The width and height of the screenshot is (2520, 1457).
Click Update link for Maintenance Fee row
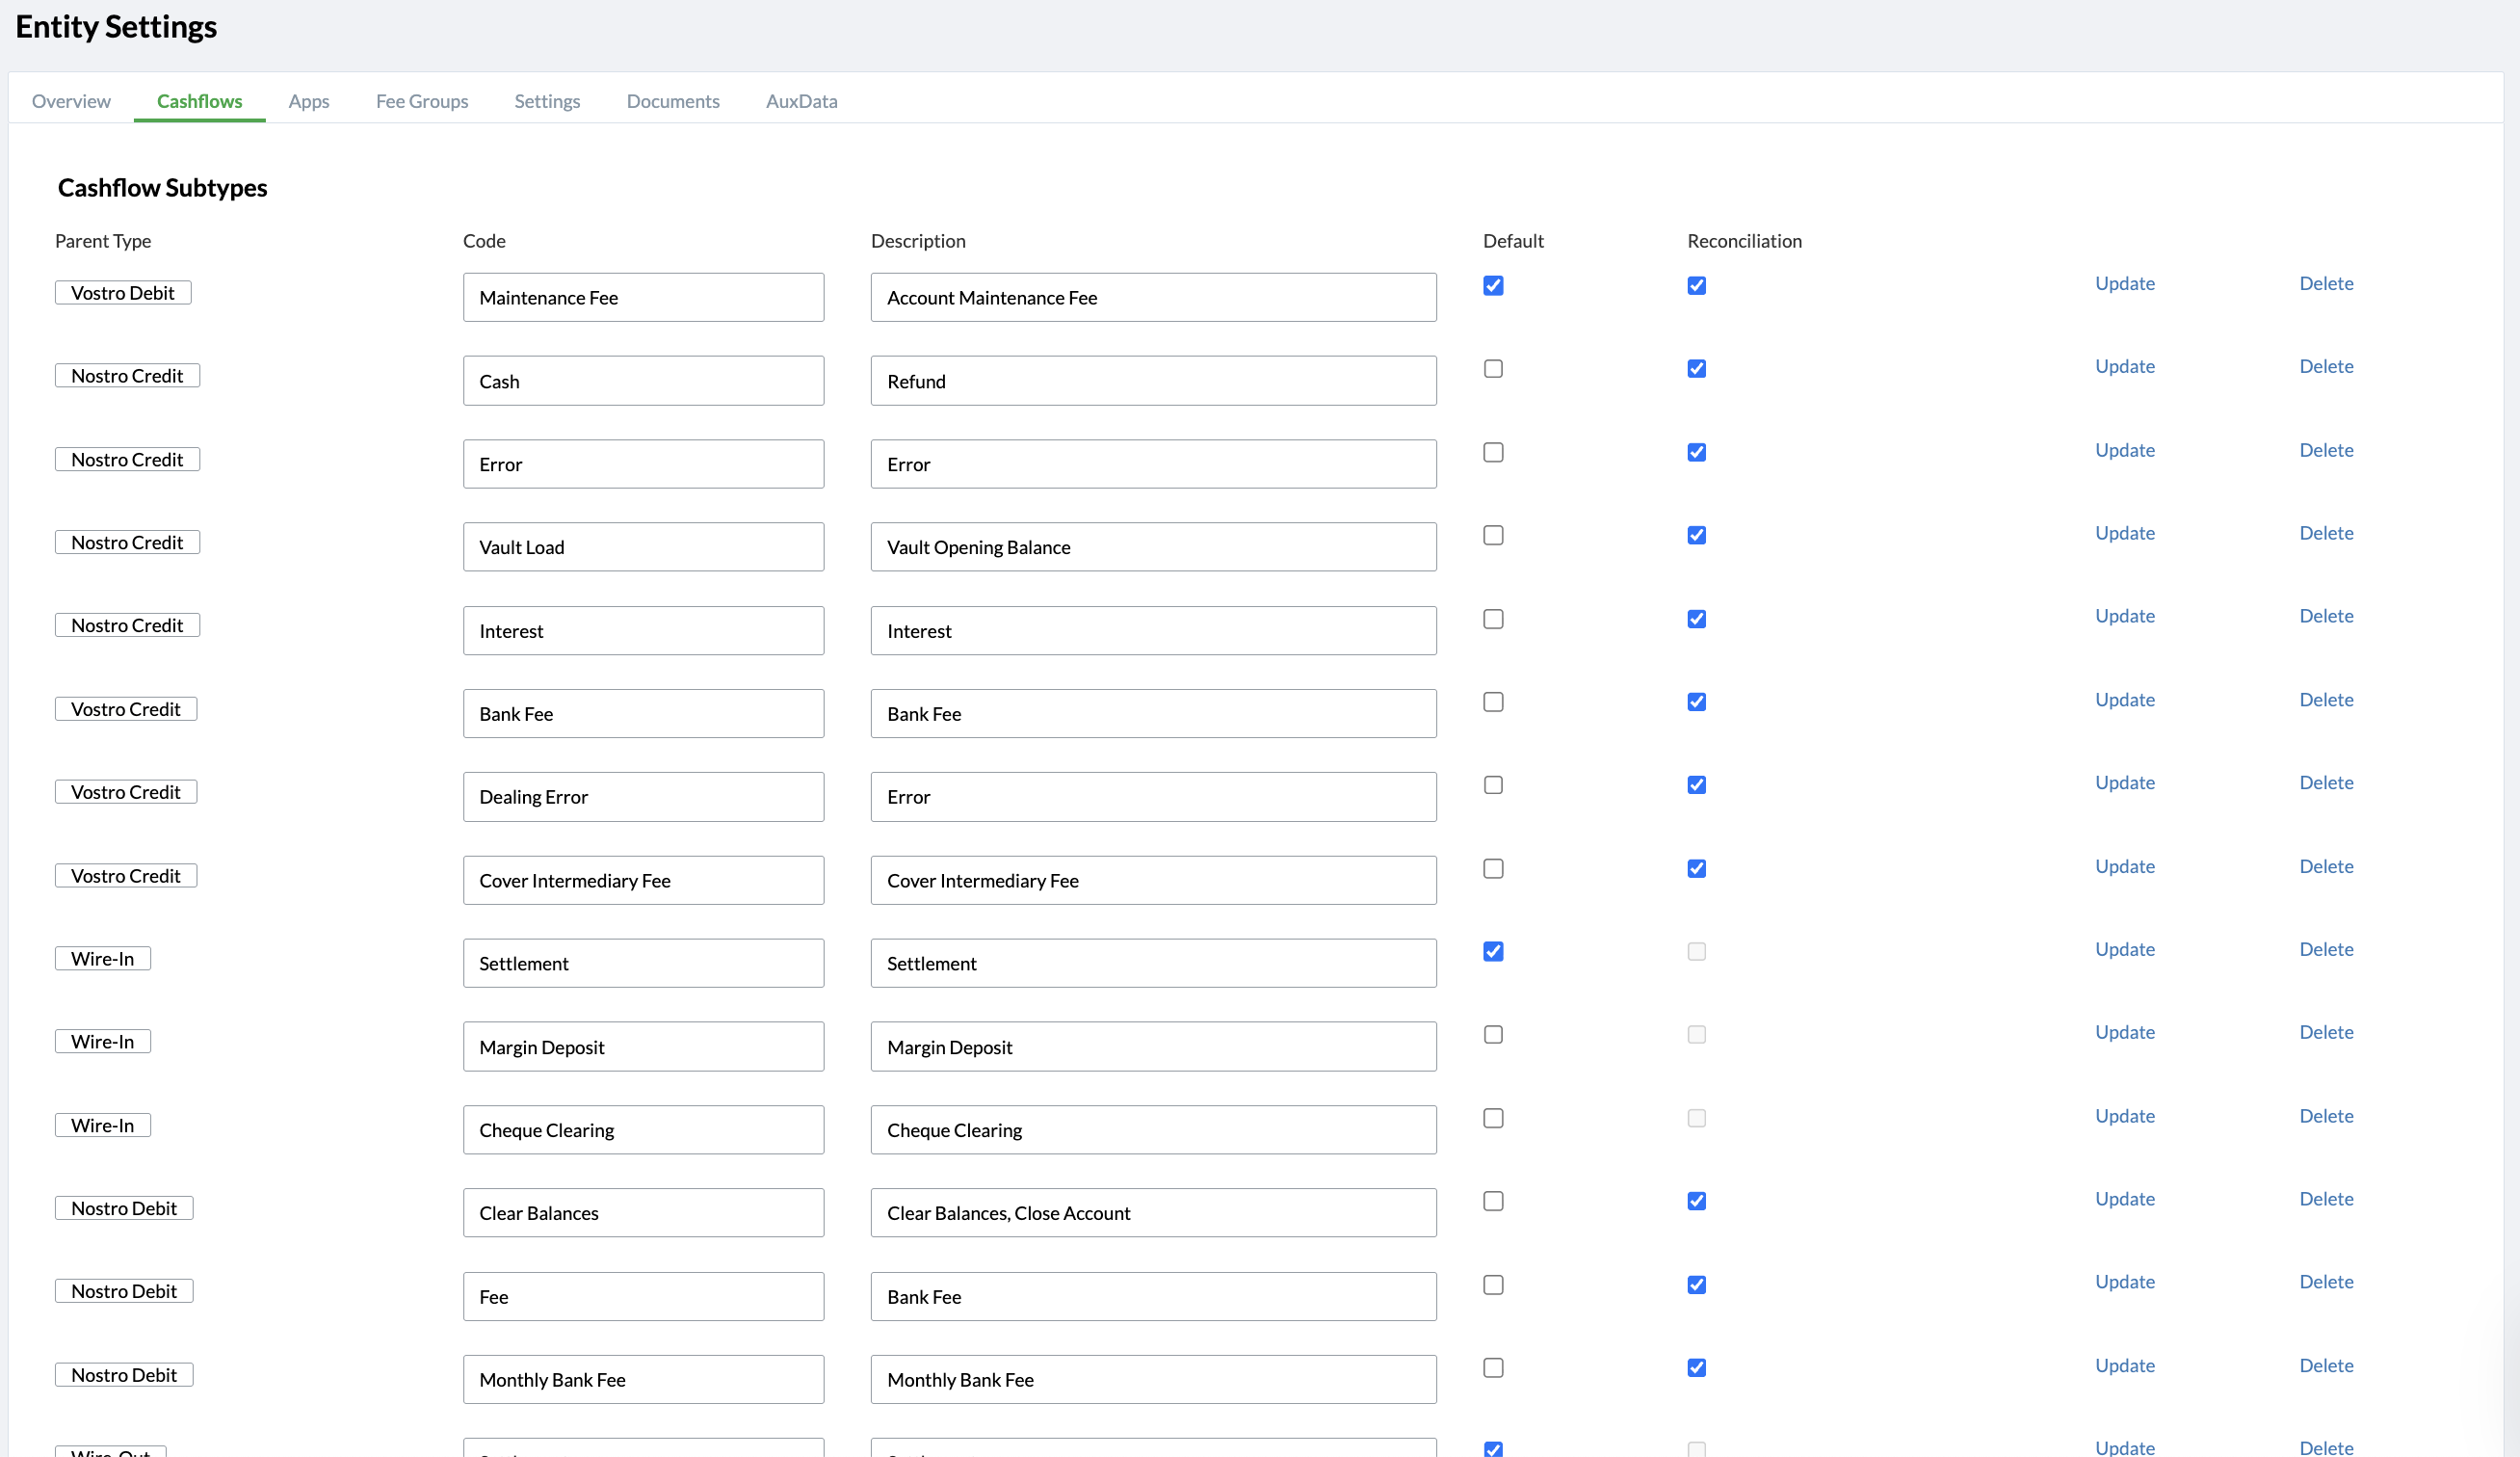(x=2124, y=283)
